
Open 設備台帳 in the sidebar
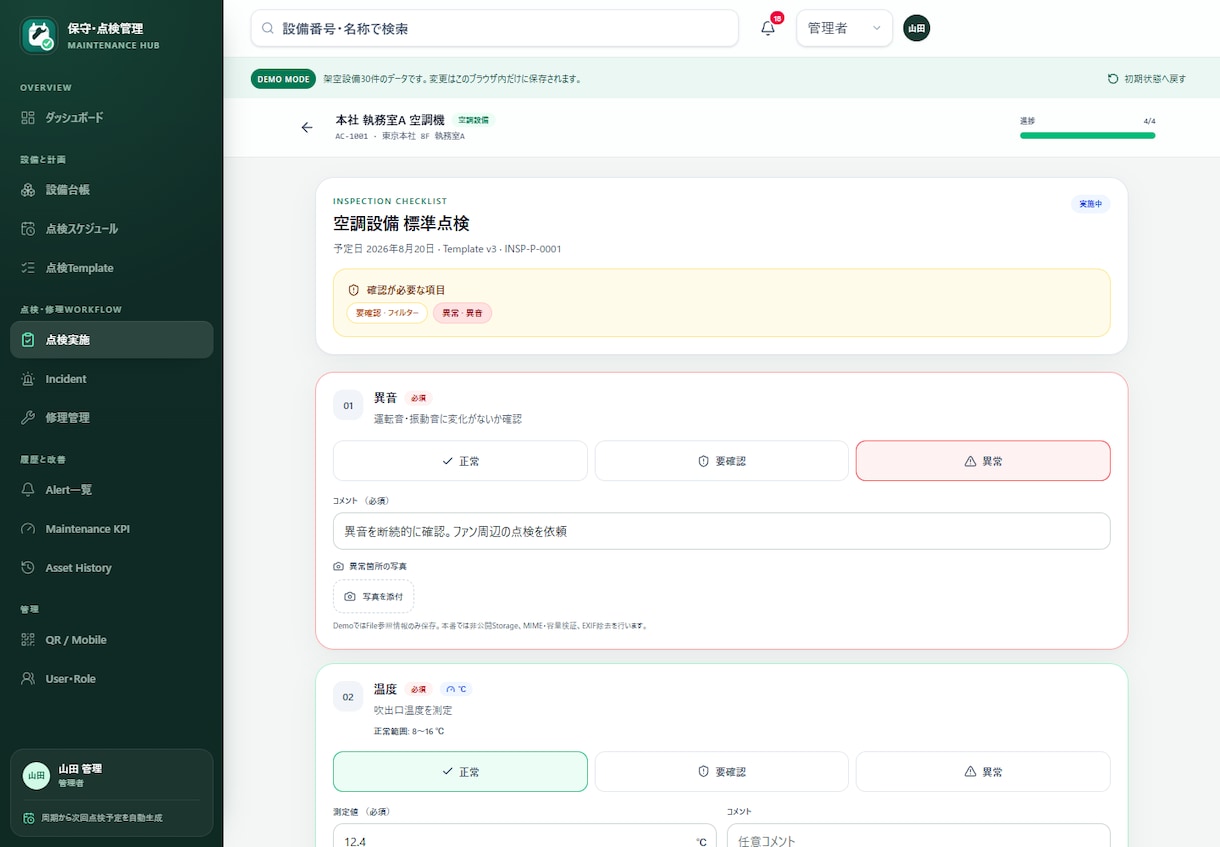(x=112, y=190)
